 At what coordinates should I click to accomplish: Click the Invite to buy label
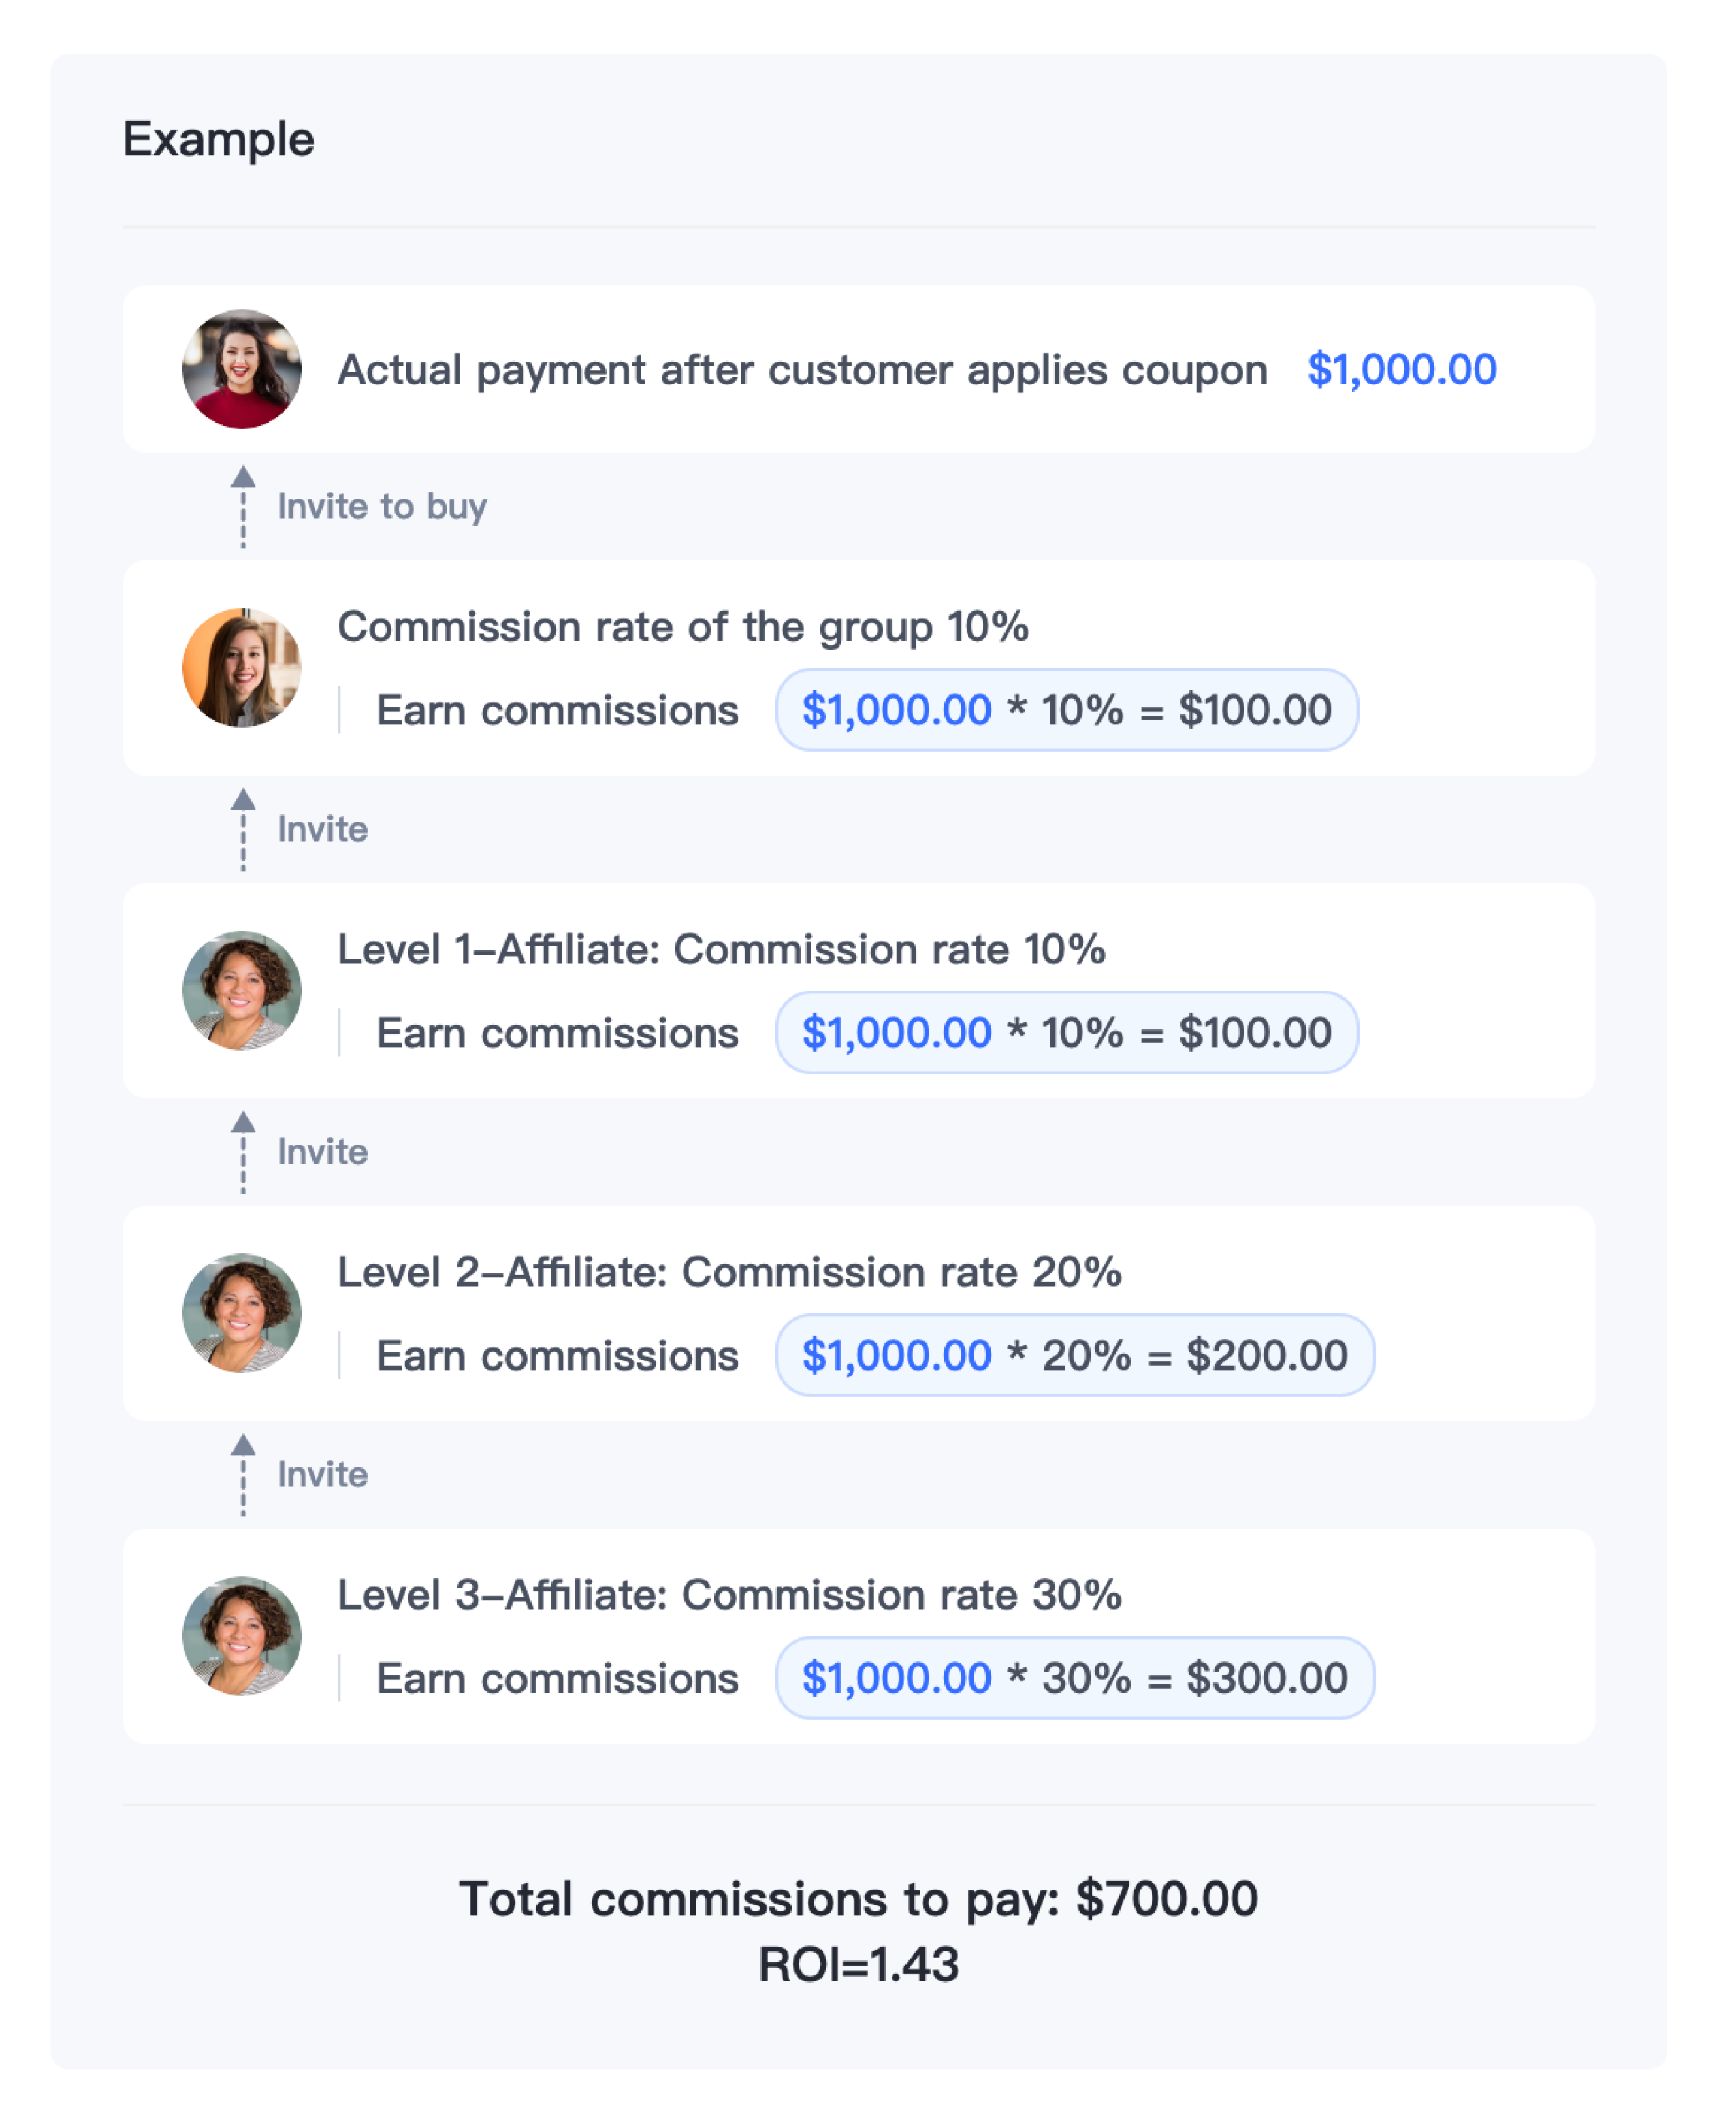pos(383,507)
